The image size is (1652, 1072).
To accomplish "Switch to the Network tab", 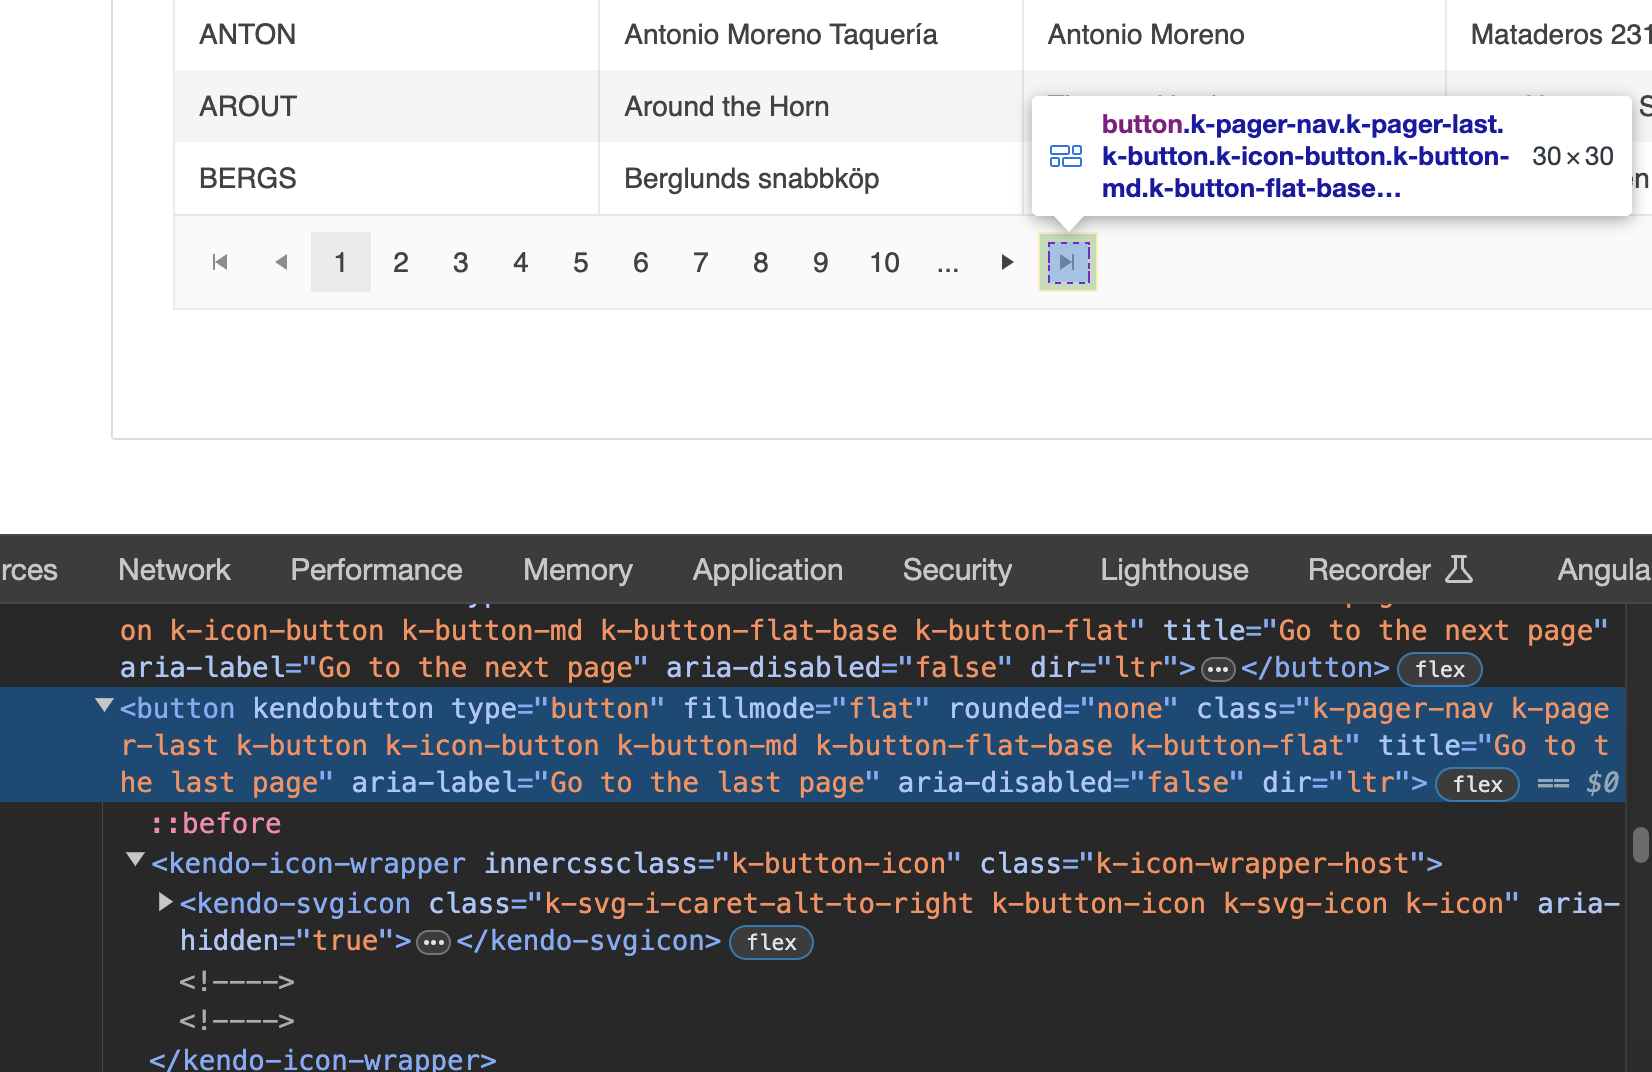I will [174, 570].
